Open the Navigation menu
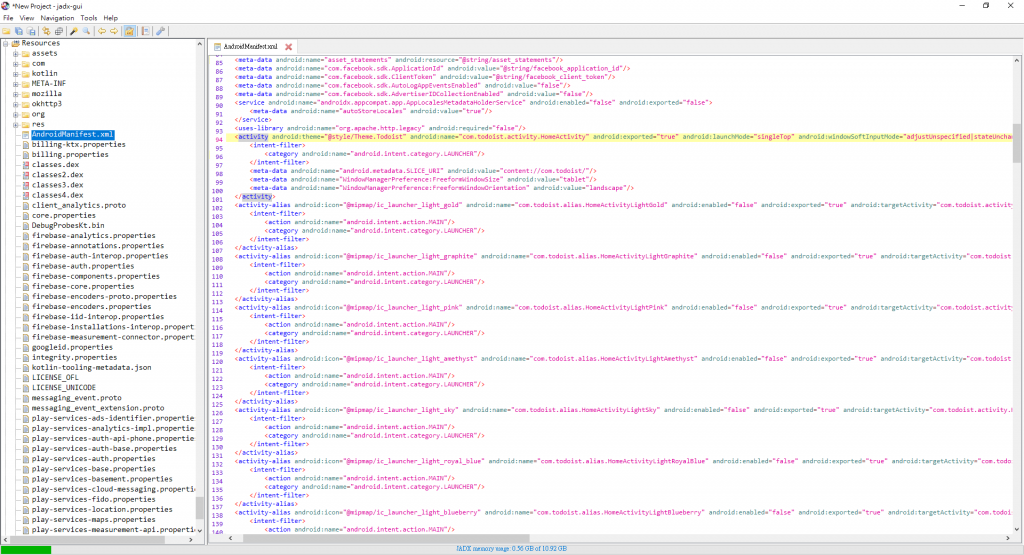The height and width of the screenshot is (555, 1024). click(57, 18)
